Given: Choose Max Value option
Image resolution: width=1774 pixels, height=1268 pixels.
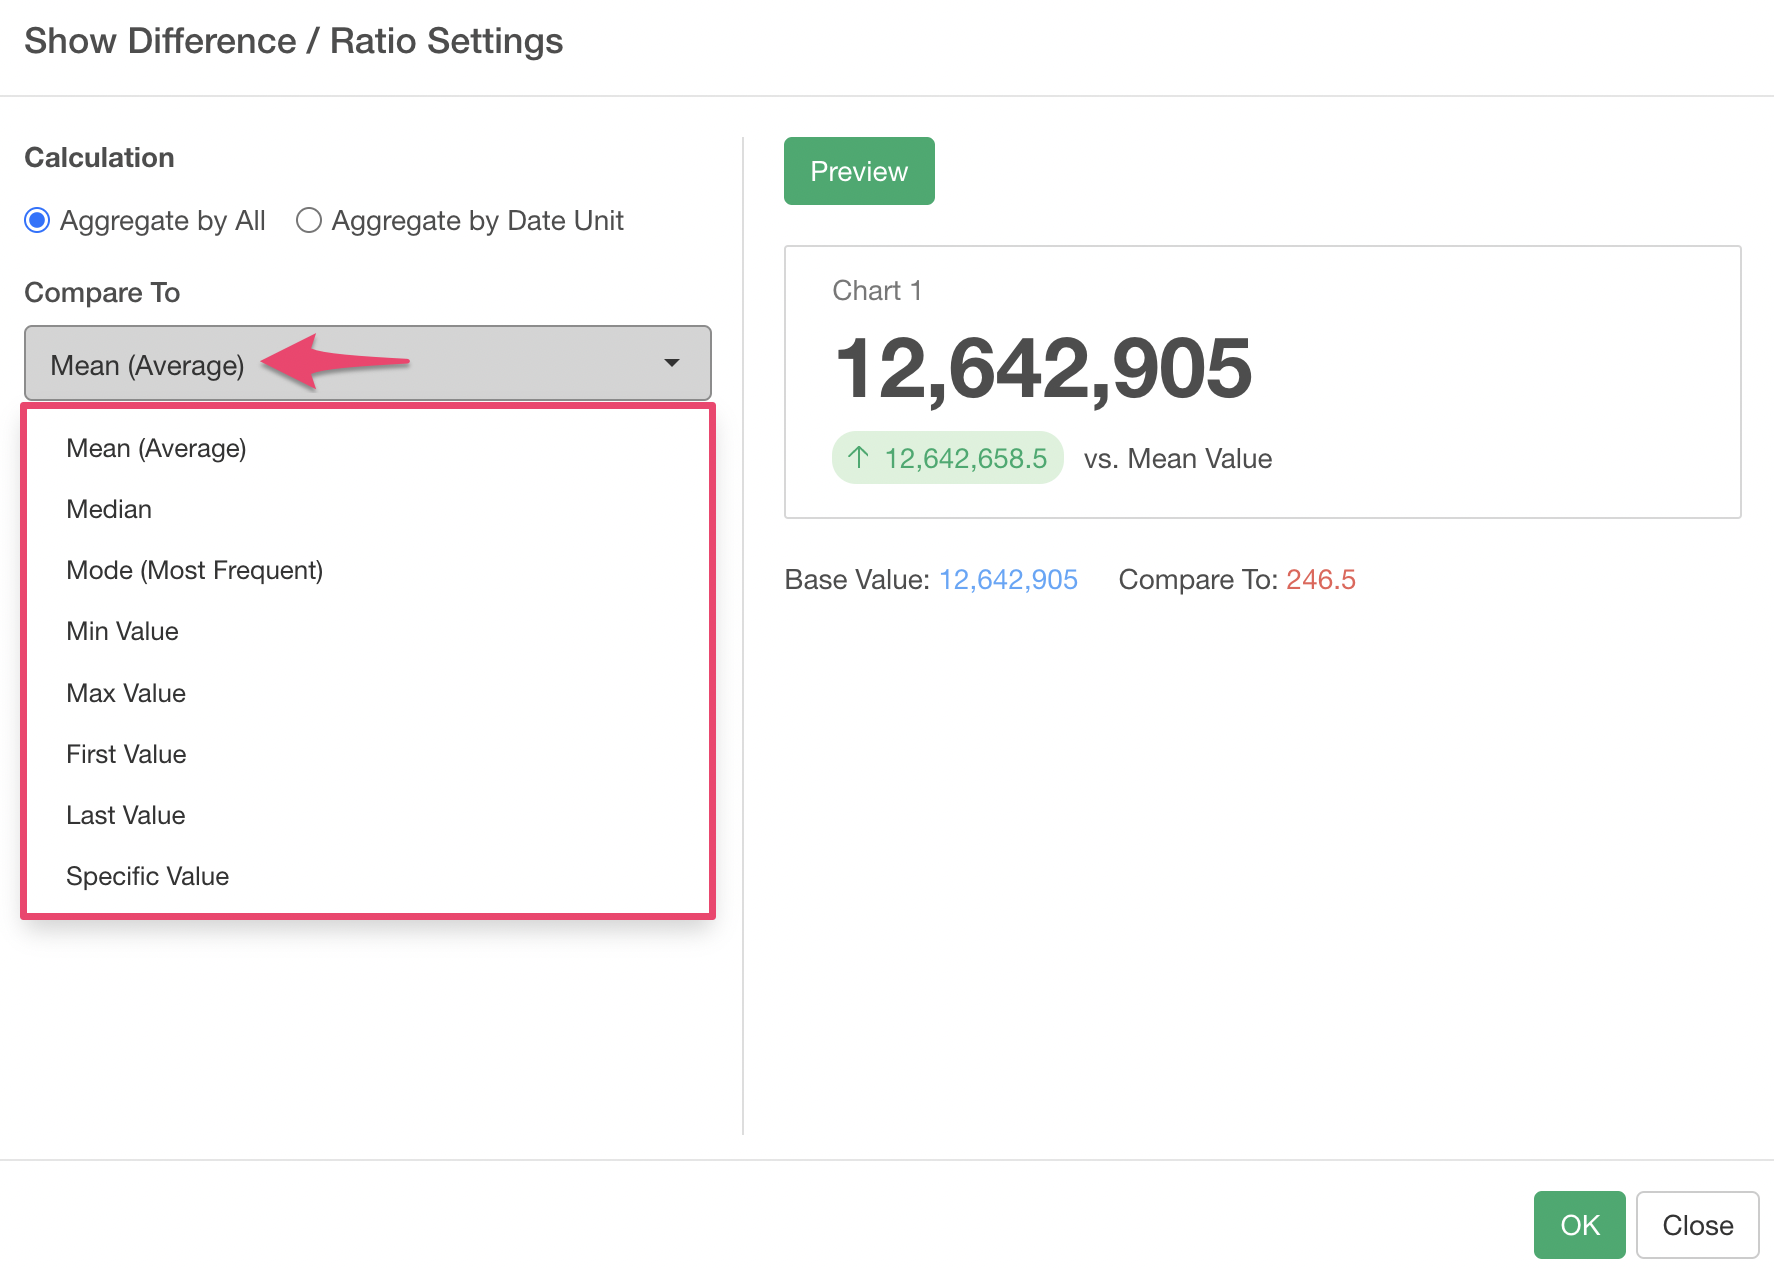Looking at the screenshot, I should click(126, 693).
